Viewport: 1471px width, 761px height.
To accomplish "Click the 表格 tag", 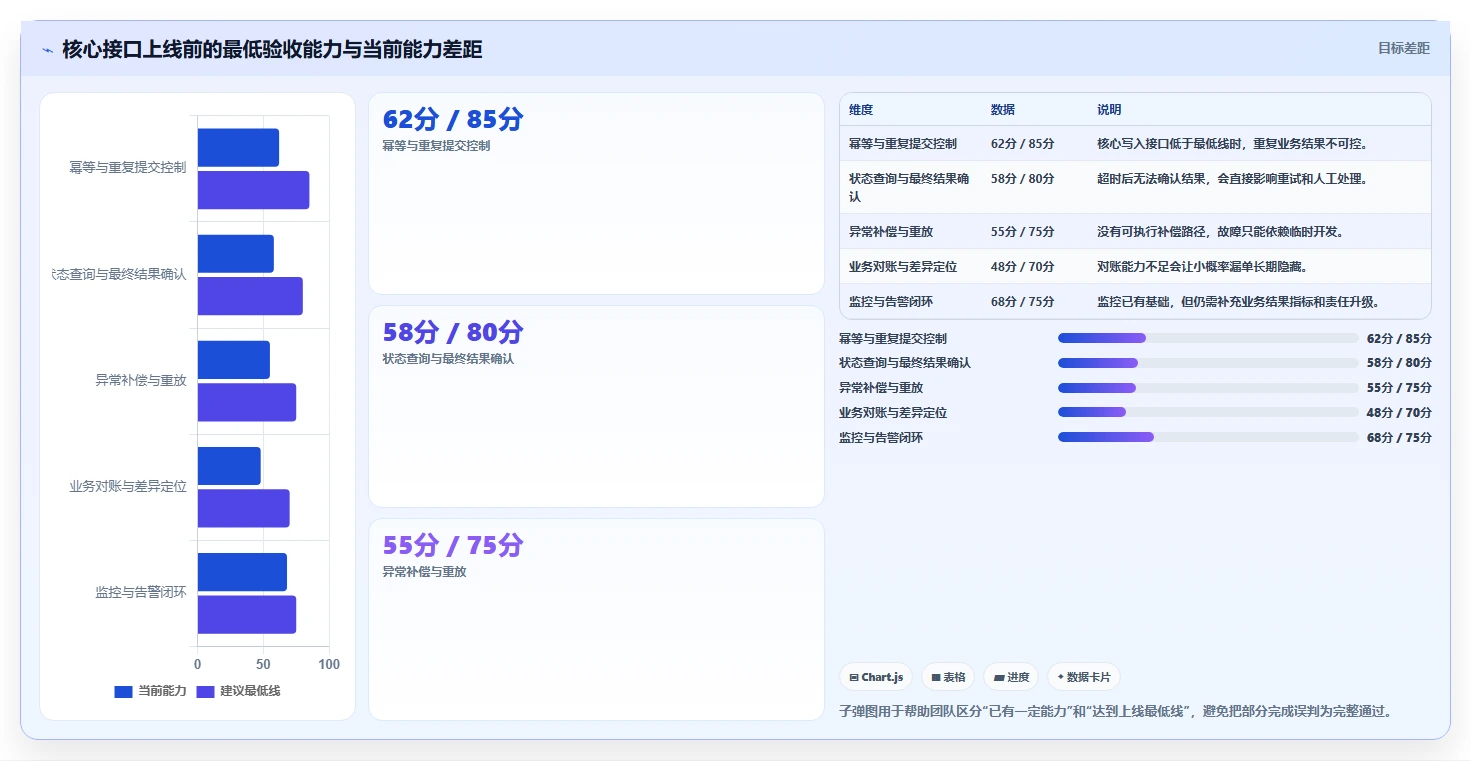I will [x=948, y=677].
